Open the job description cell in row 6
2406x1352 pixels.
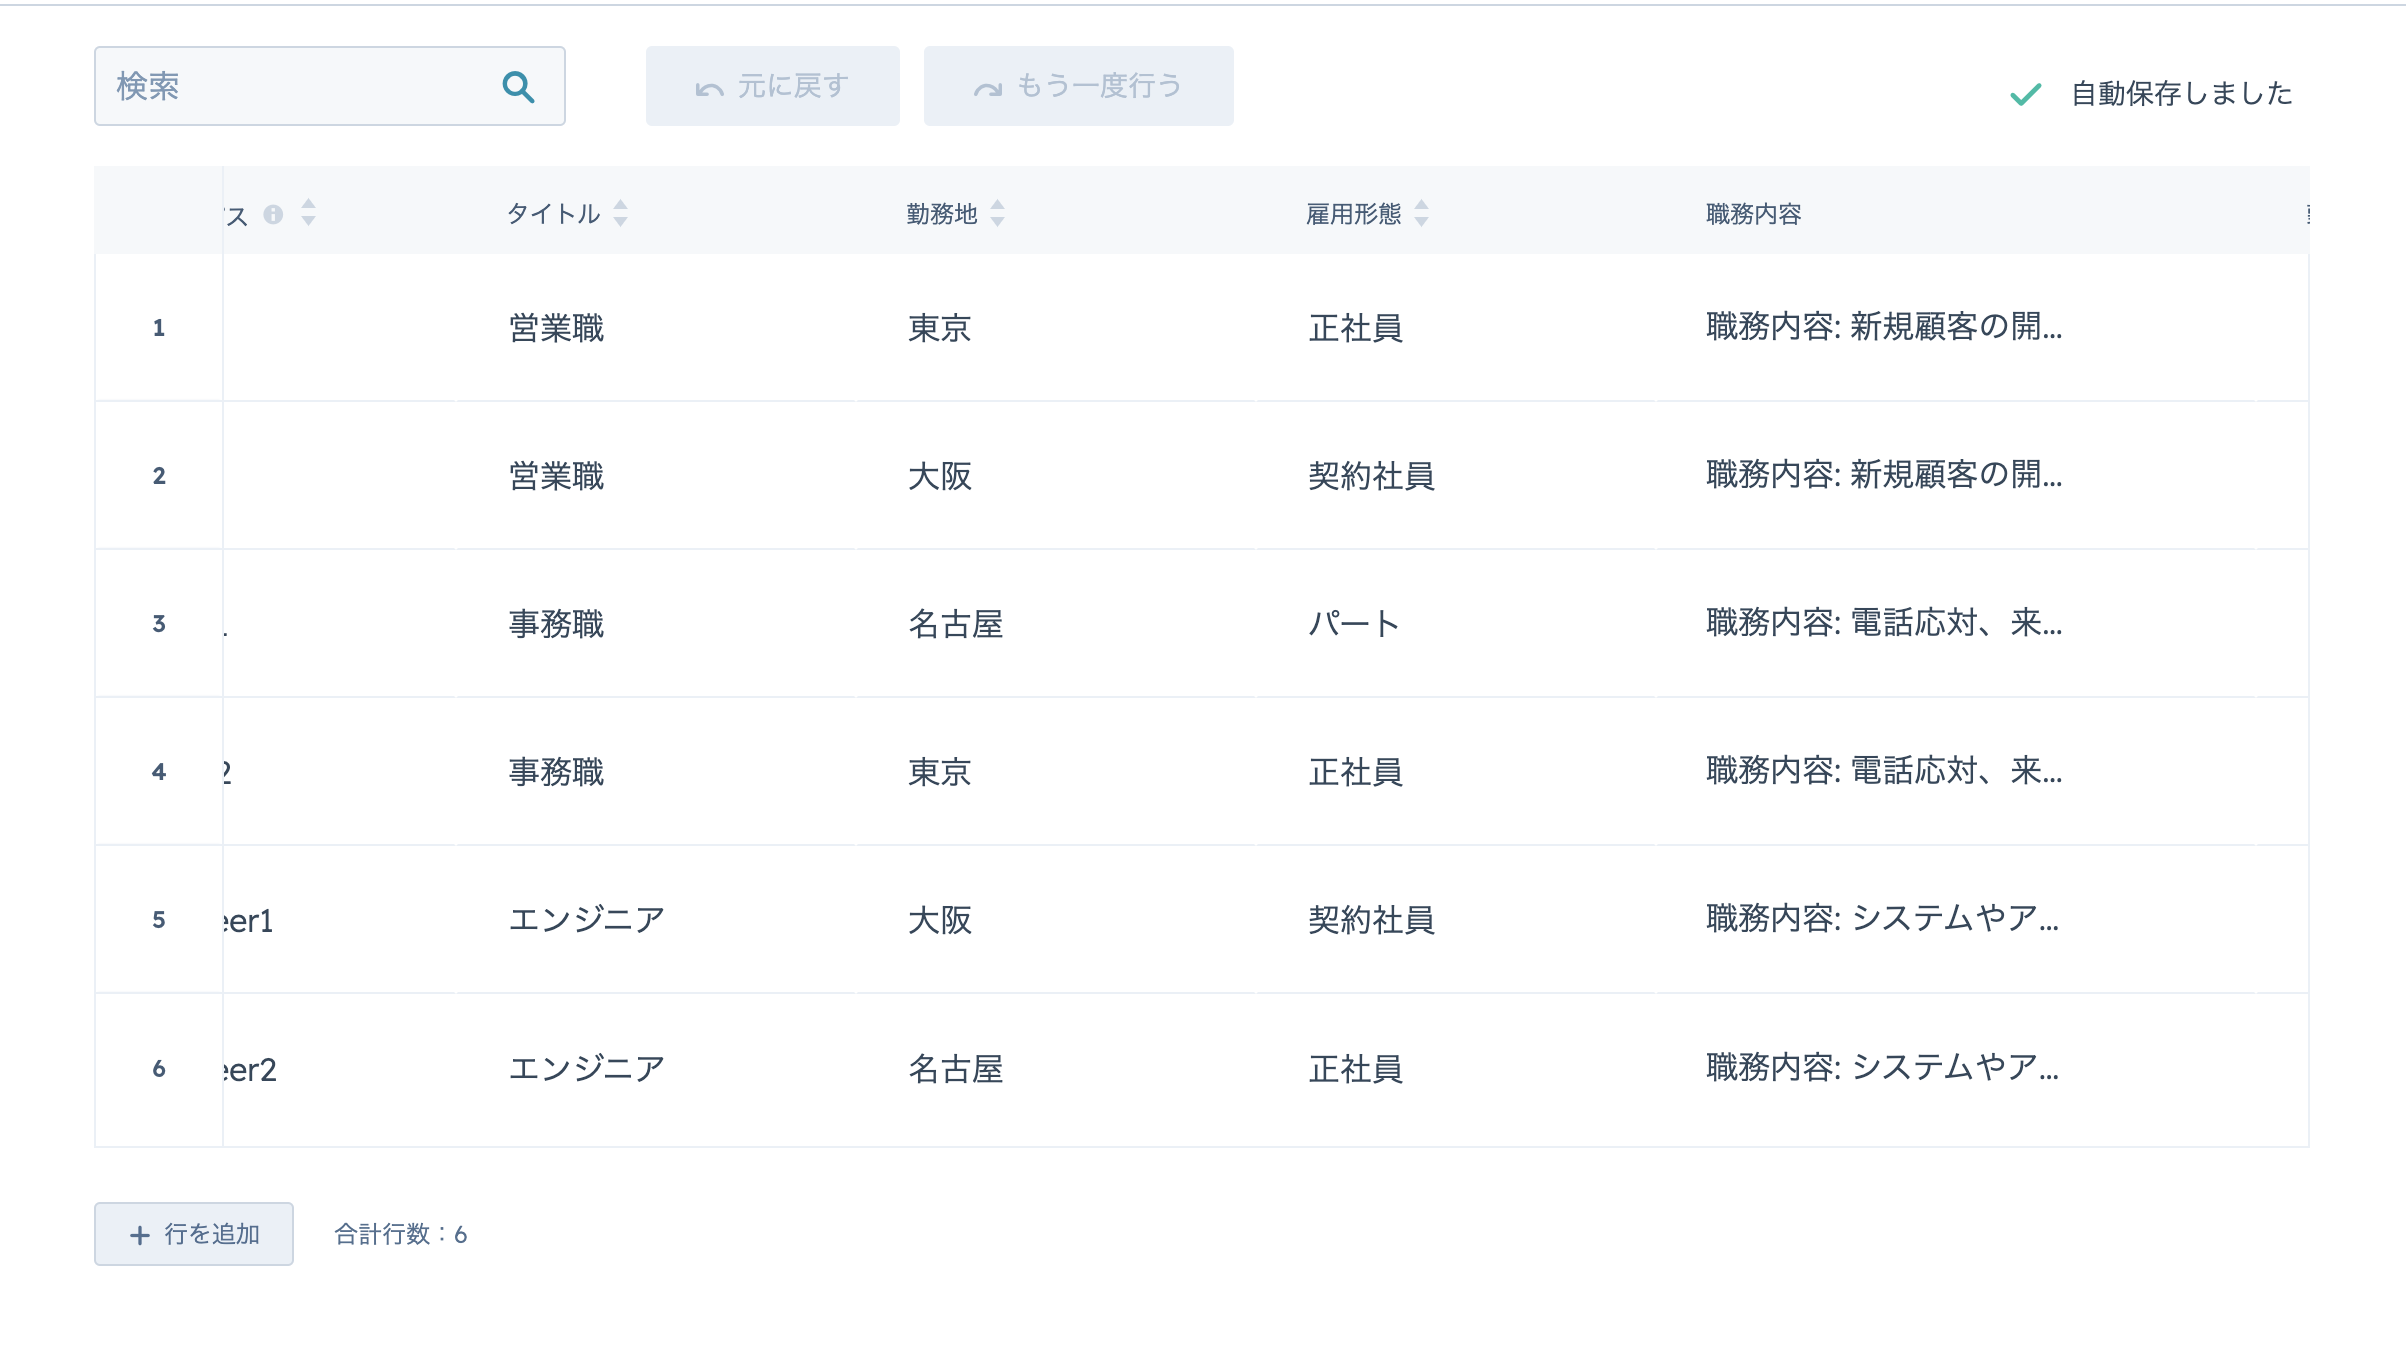pos(1882,1068)
